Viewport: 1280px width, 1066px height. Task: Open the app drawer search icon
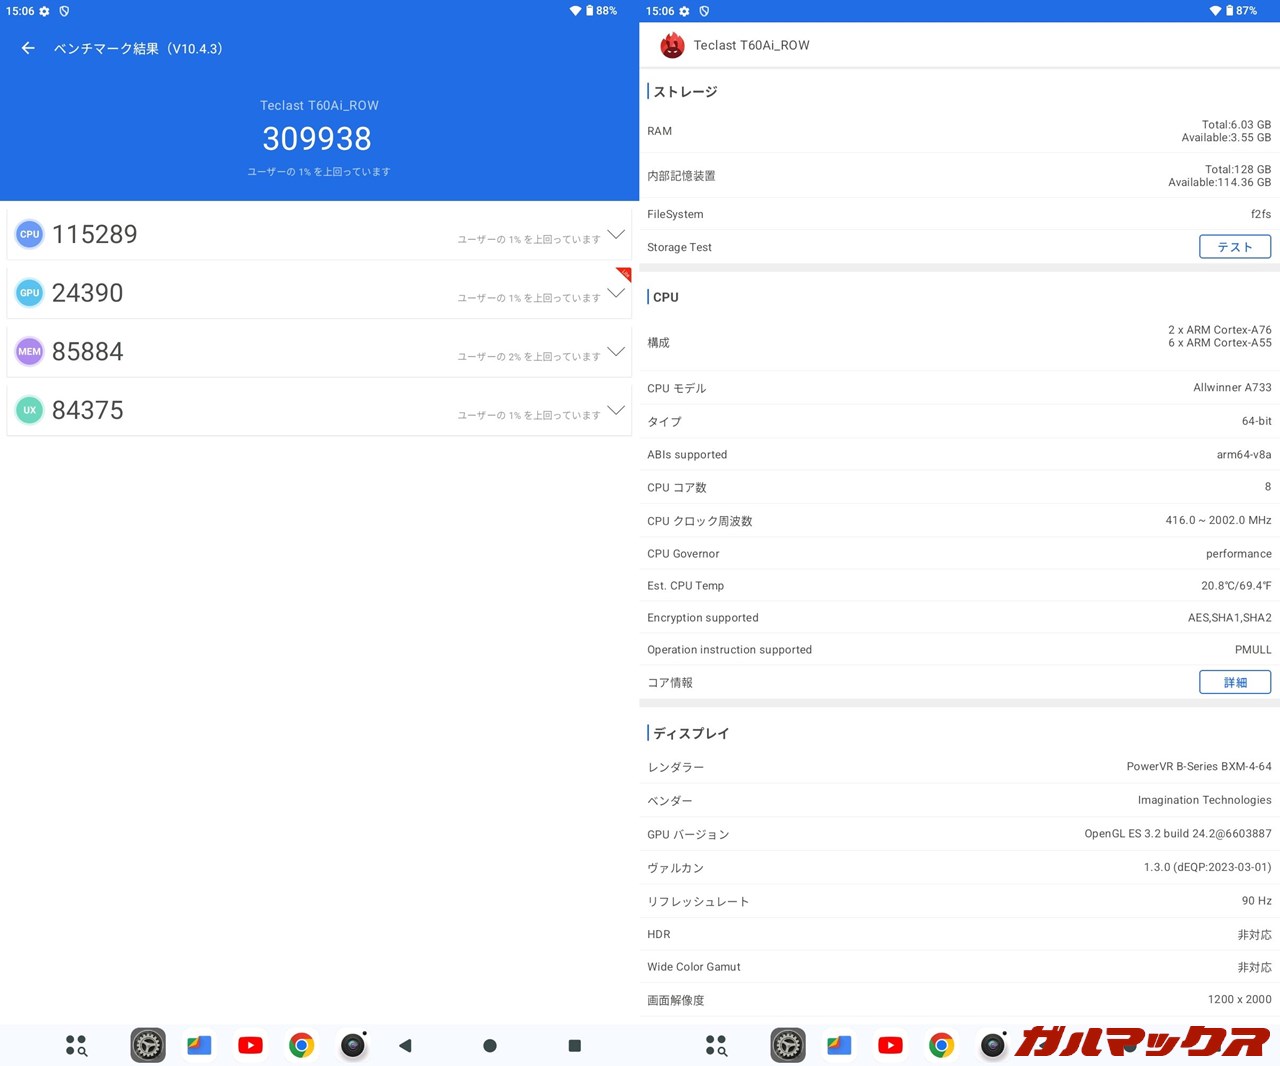pyautogui.click(x=76, y=1045)
